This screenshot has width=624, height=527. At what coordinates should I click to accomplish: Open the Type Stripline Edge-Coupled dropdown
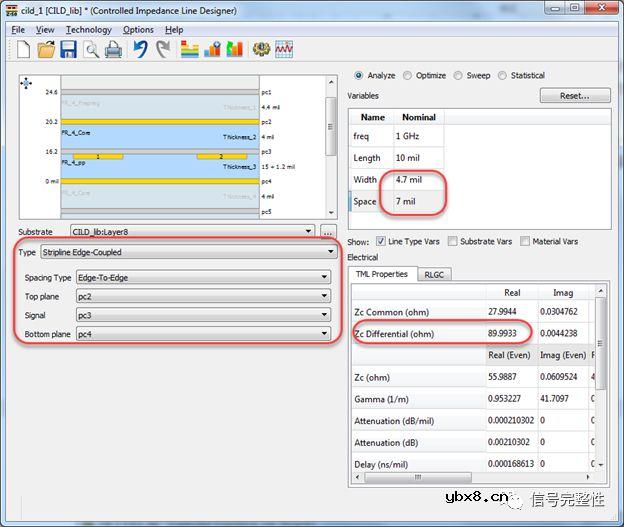coord(186,252)
